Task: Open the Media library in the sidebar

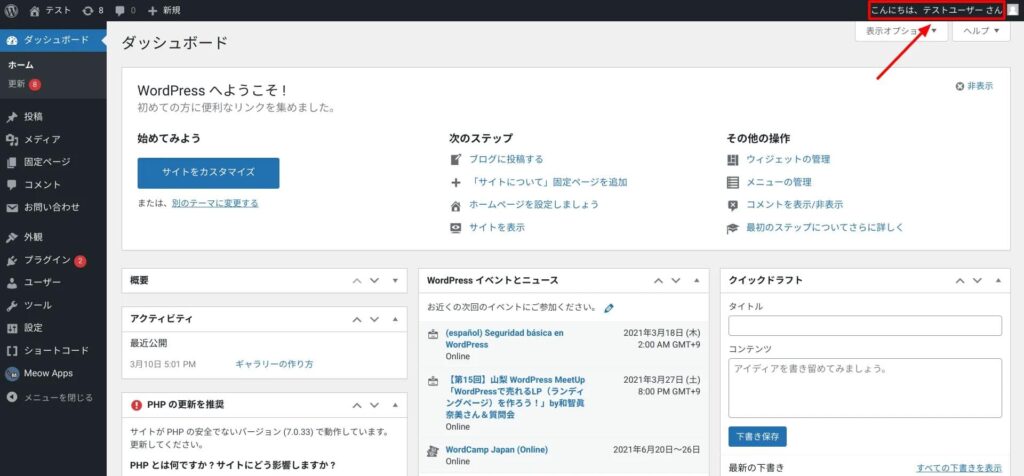Action: click(x=42, y=139)
